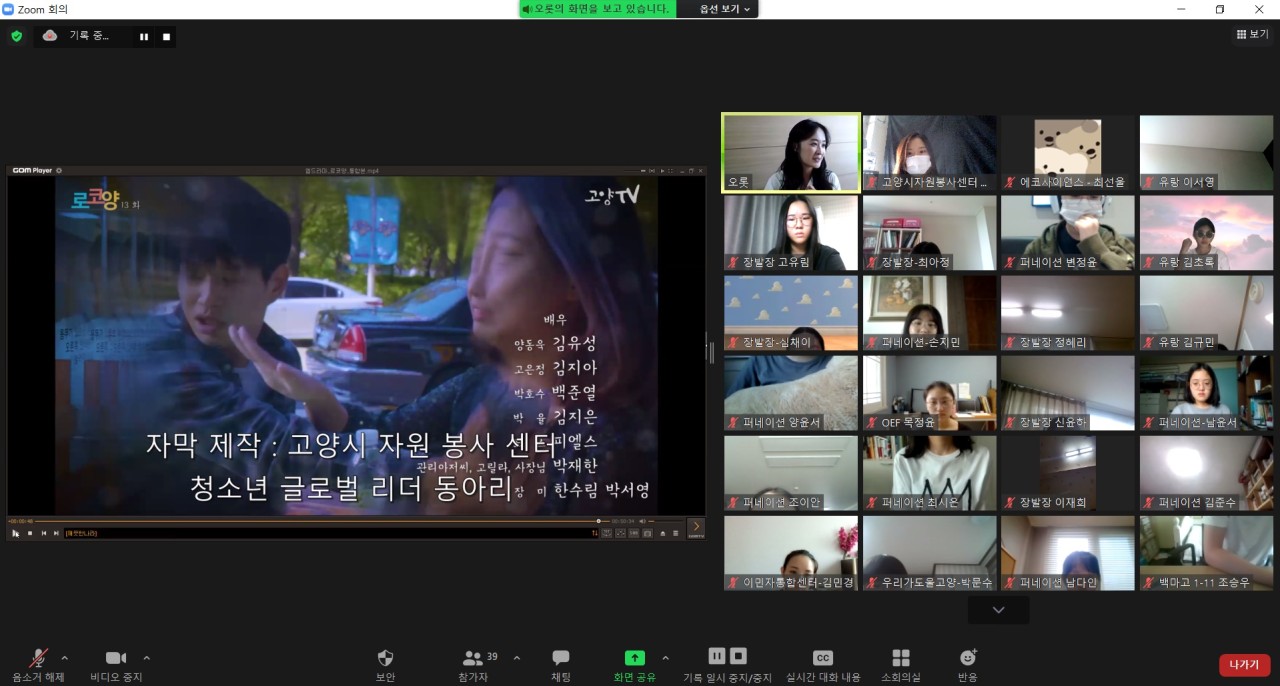The width and height of the screenshot is (1280, 686).
Task: Expand video options arrow beside 비디오 중지
Action: pos(147,658)
